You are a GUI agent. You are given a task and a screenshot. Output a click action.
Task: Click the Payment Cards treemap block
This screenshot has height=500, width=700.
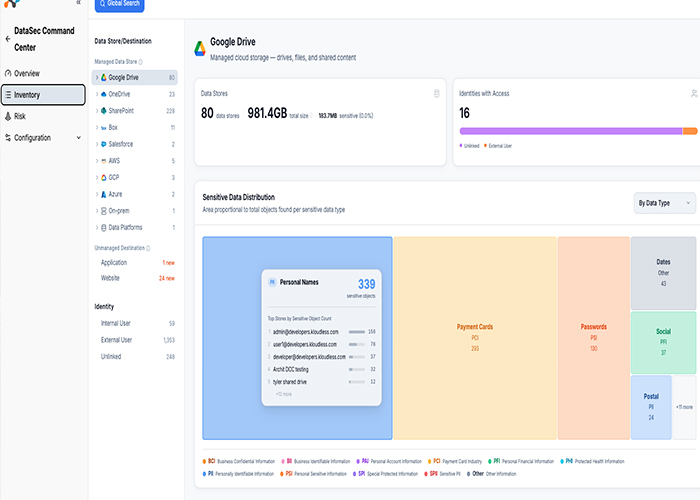475,338
